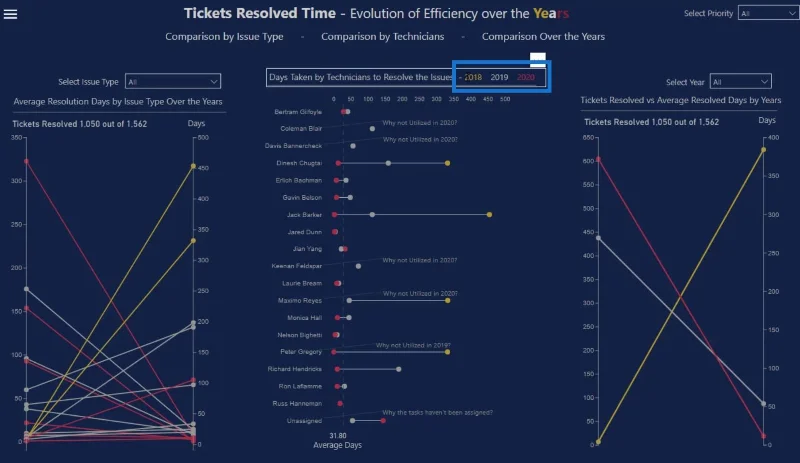Open Comparison Over the Years page

pyautogui.click(x=543, y=36)
